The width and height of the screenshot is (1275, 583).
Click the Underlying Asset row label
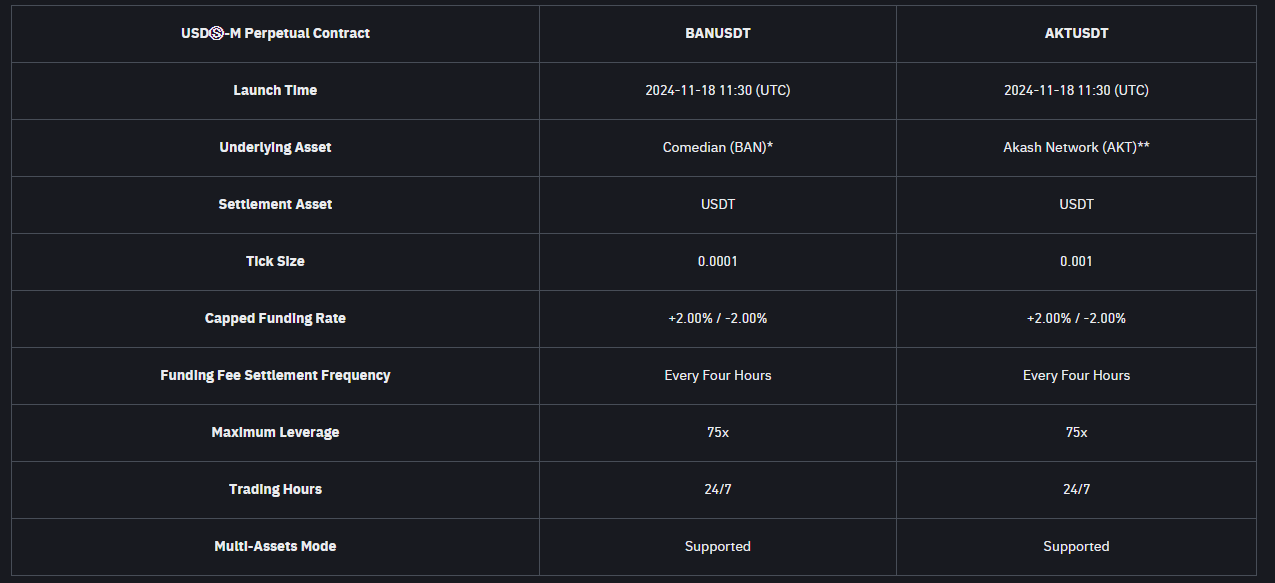[275, 147]
